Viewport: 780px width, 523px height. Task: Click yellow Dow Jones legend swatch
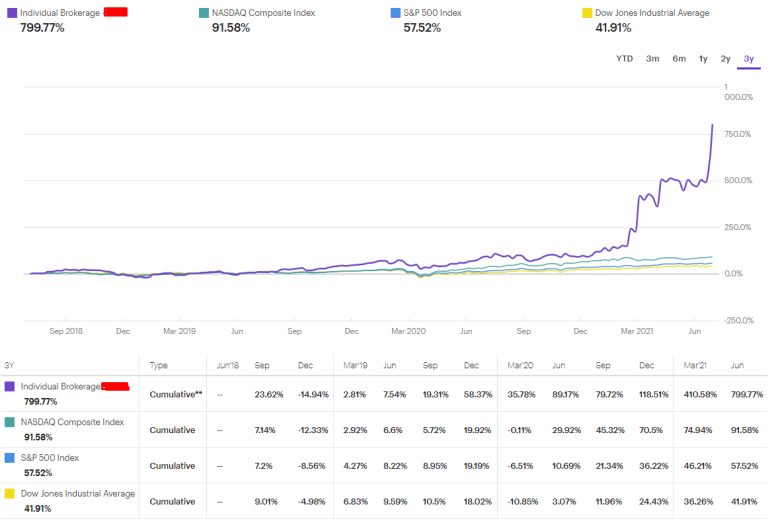tap(587, 13)
